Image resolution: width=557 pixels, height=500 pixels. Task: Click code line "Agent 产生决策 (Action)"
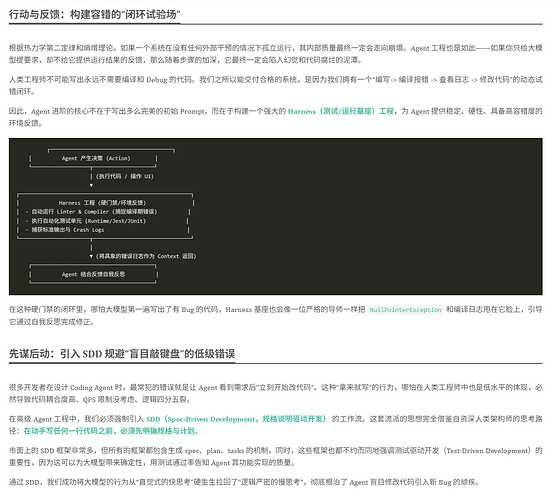(96, 158)
